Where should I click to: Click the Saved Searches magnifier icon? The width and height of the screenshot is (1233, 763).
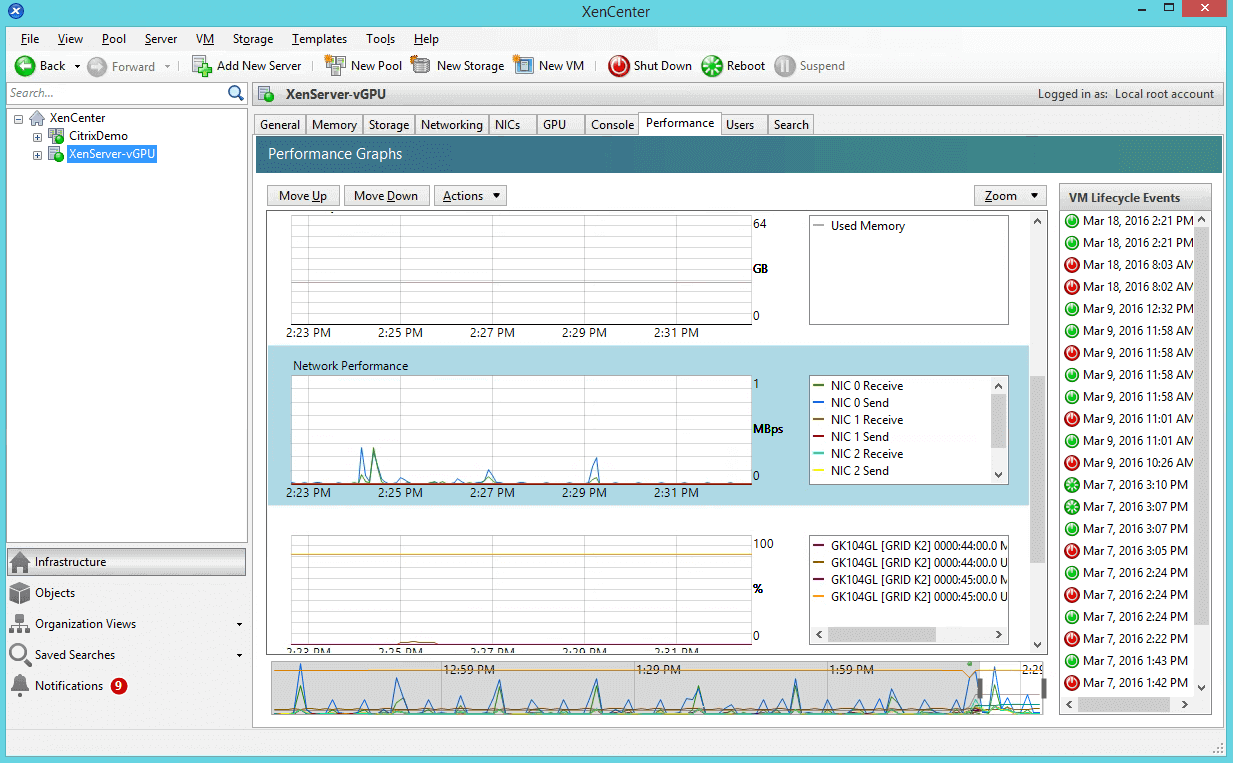tap(20, 655)
